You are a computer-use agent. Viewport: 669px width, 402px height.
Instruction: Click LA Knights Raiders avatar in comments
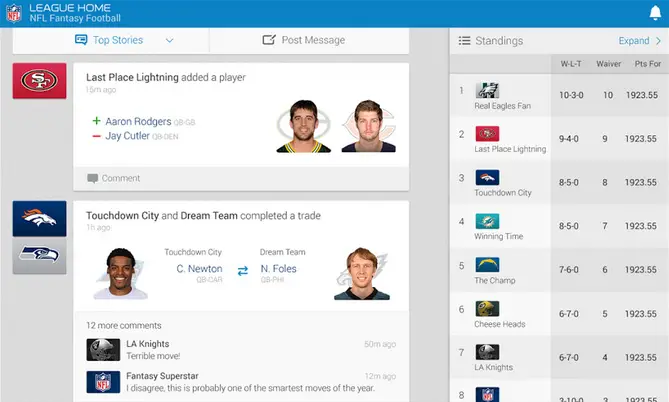[103, 350]
